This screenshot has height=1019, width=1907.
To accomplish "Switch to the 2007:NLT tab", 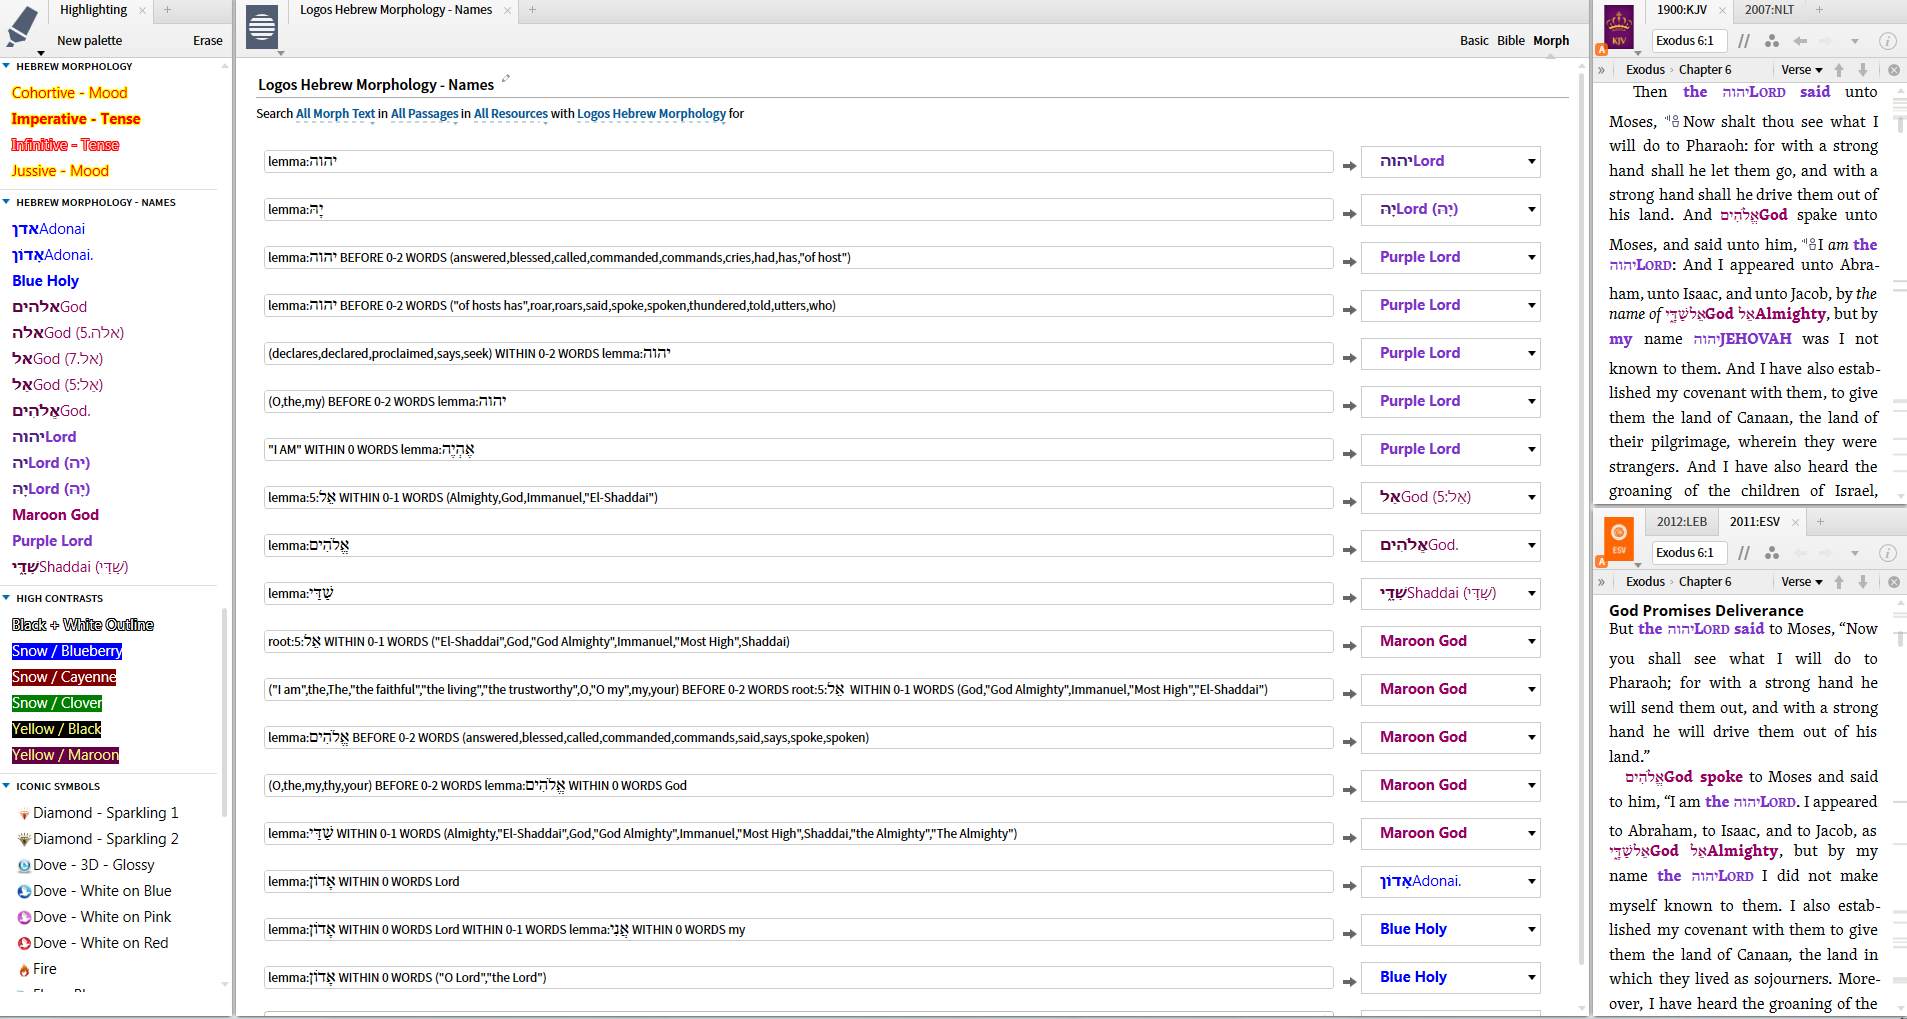I will [x=1769, y=10].
